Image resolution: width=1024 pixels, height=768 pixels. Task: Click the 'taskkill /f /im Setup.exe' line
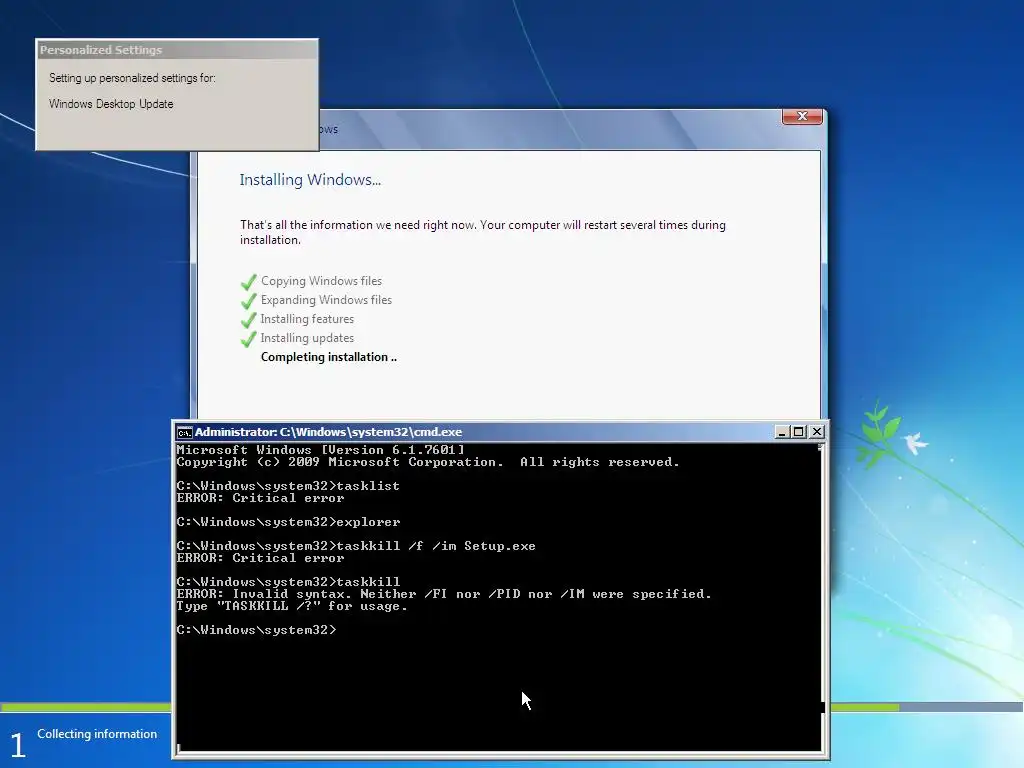click(x=356, y=546)
